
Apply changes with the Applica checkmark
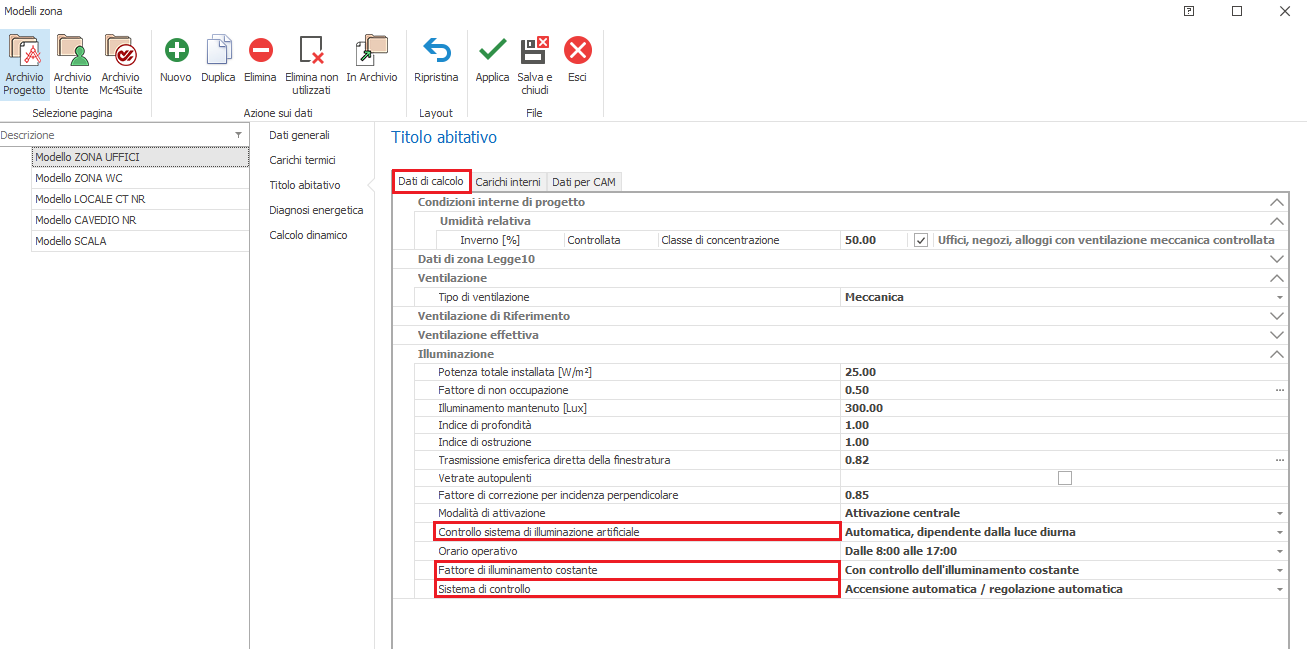(x=492, y=50)
